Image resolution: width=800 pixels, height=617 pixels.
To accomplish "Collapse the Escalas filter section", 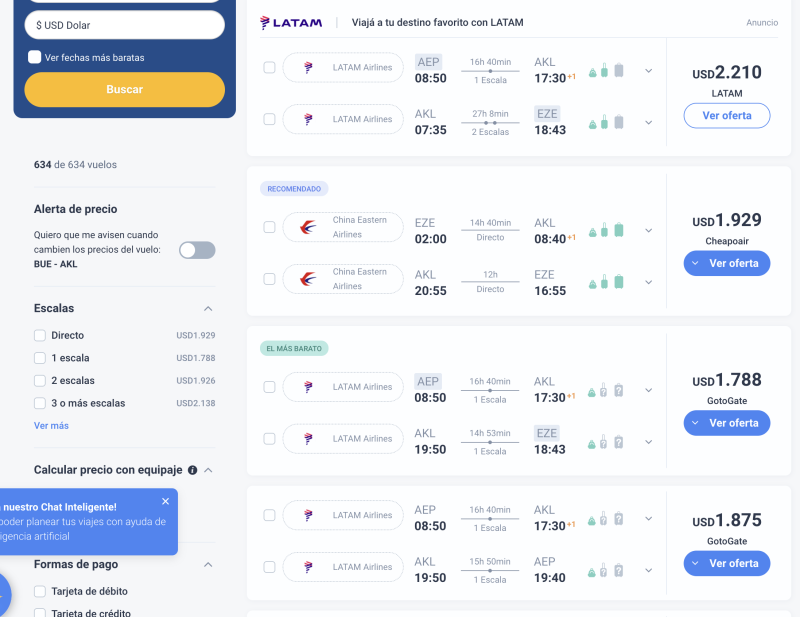I will tap(208, 308).
